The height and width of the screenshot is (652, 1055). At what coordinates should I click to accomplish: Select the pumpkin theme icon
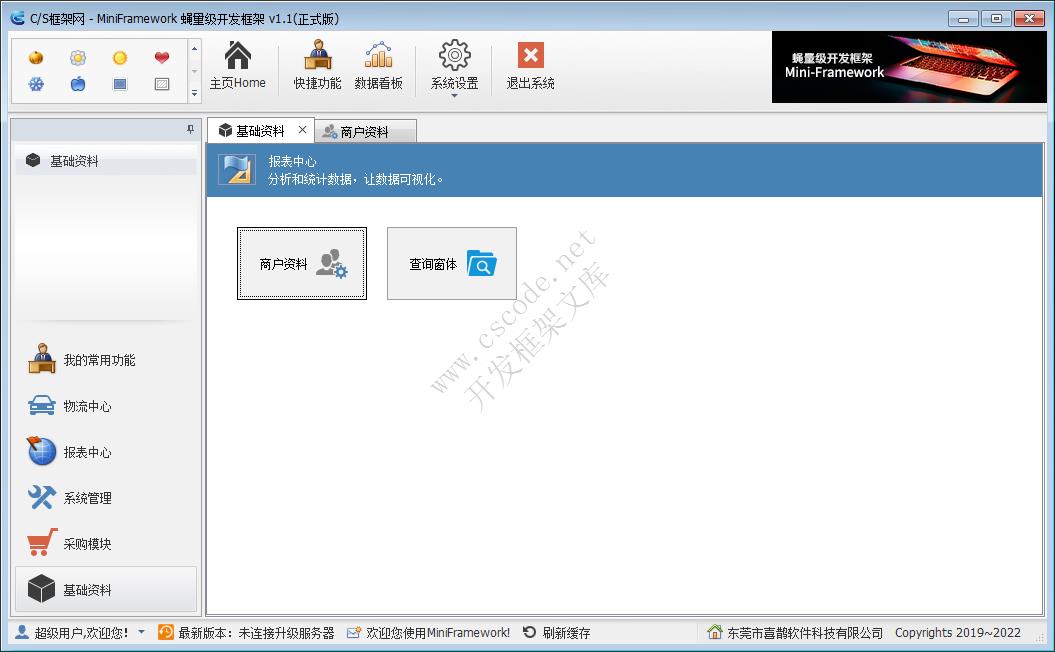(x=36, y=58)
